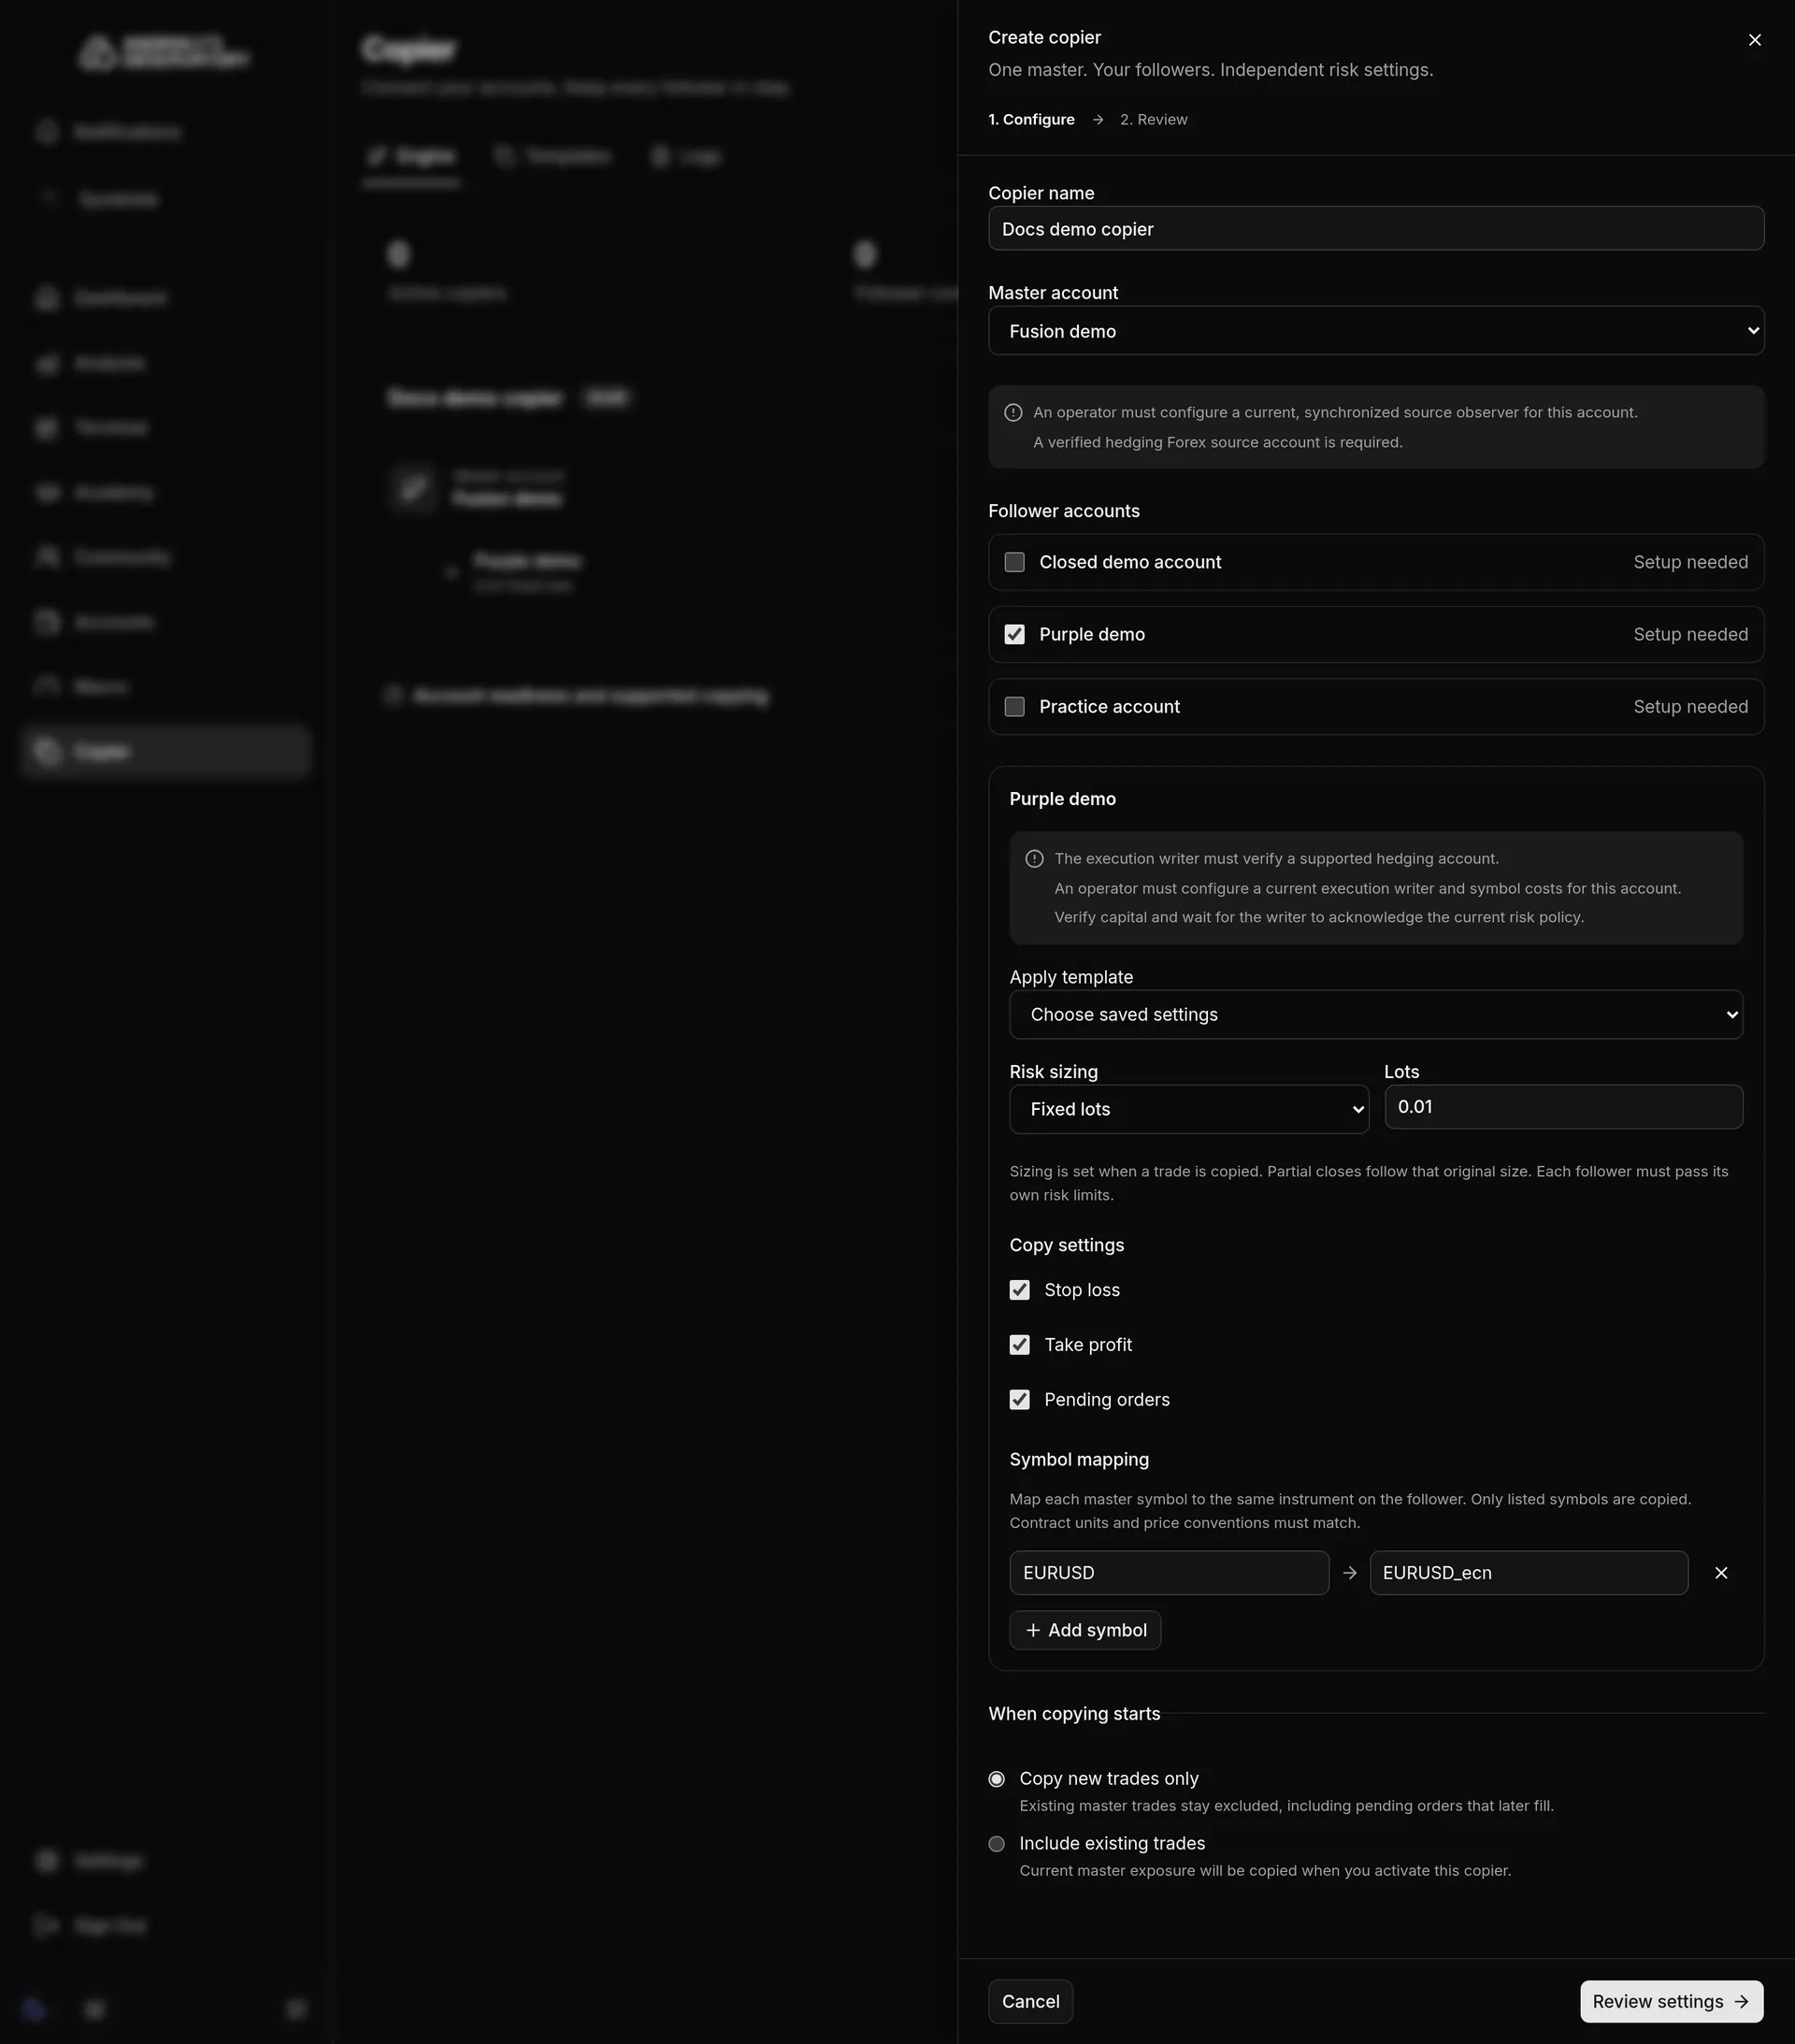Uncheck the Purple demo follower checkbox
The width and height of the screenshot is (1795, 2044).
tap(1015, 634)
